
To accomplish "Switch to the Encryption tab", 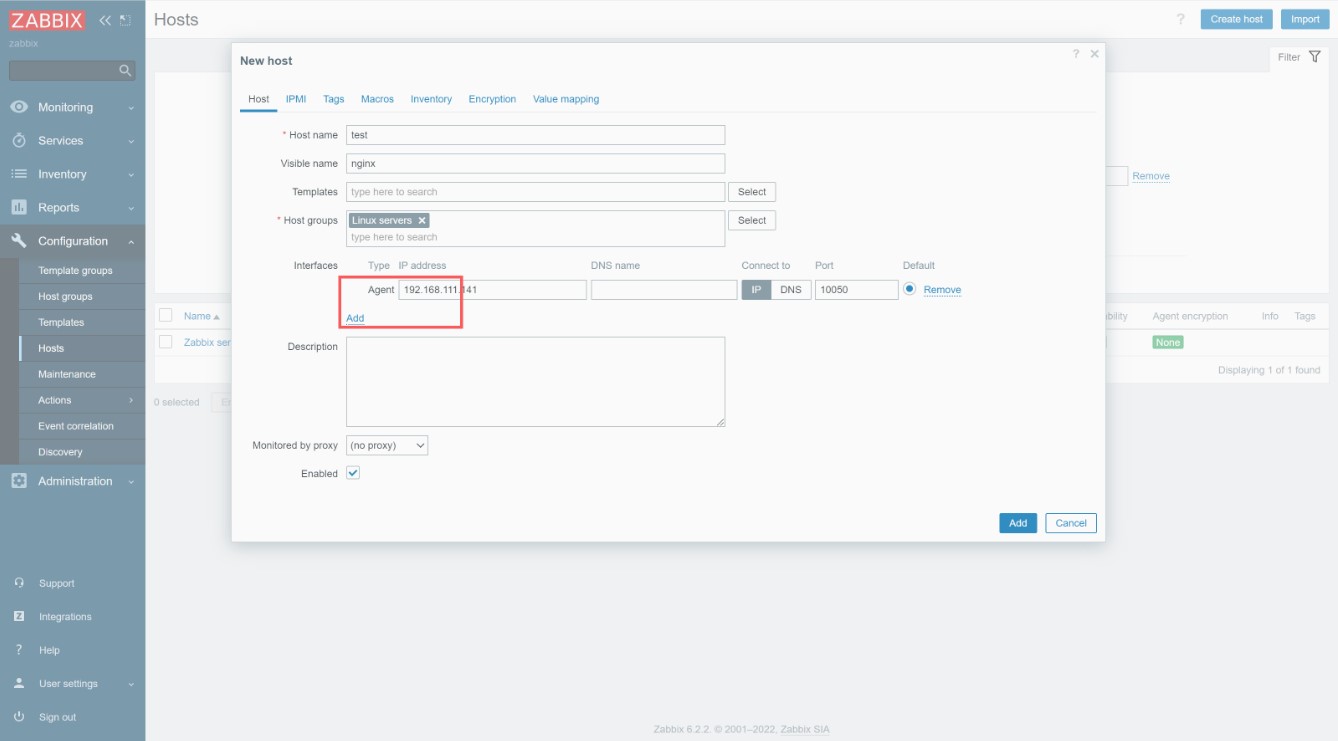I will click(x=492, y=99).
